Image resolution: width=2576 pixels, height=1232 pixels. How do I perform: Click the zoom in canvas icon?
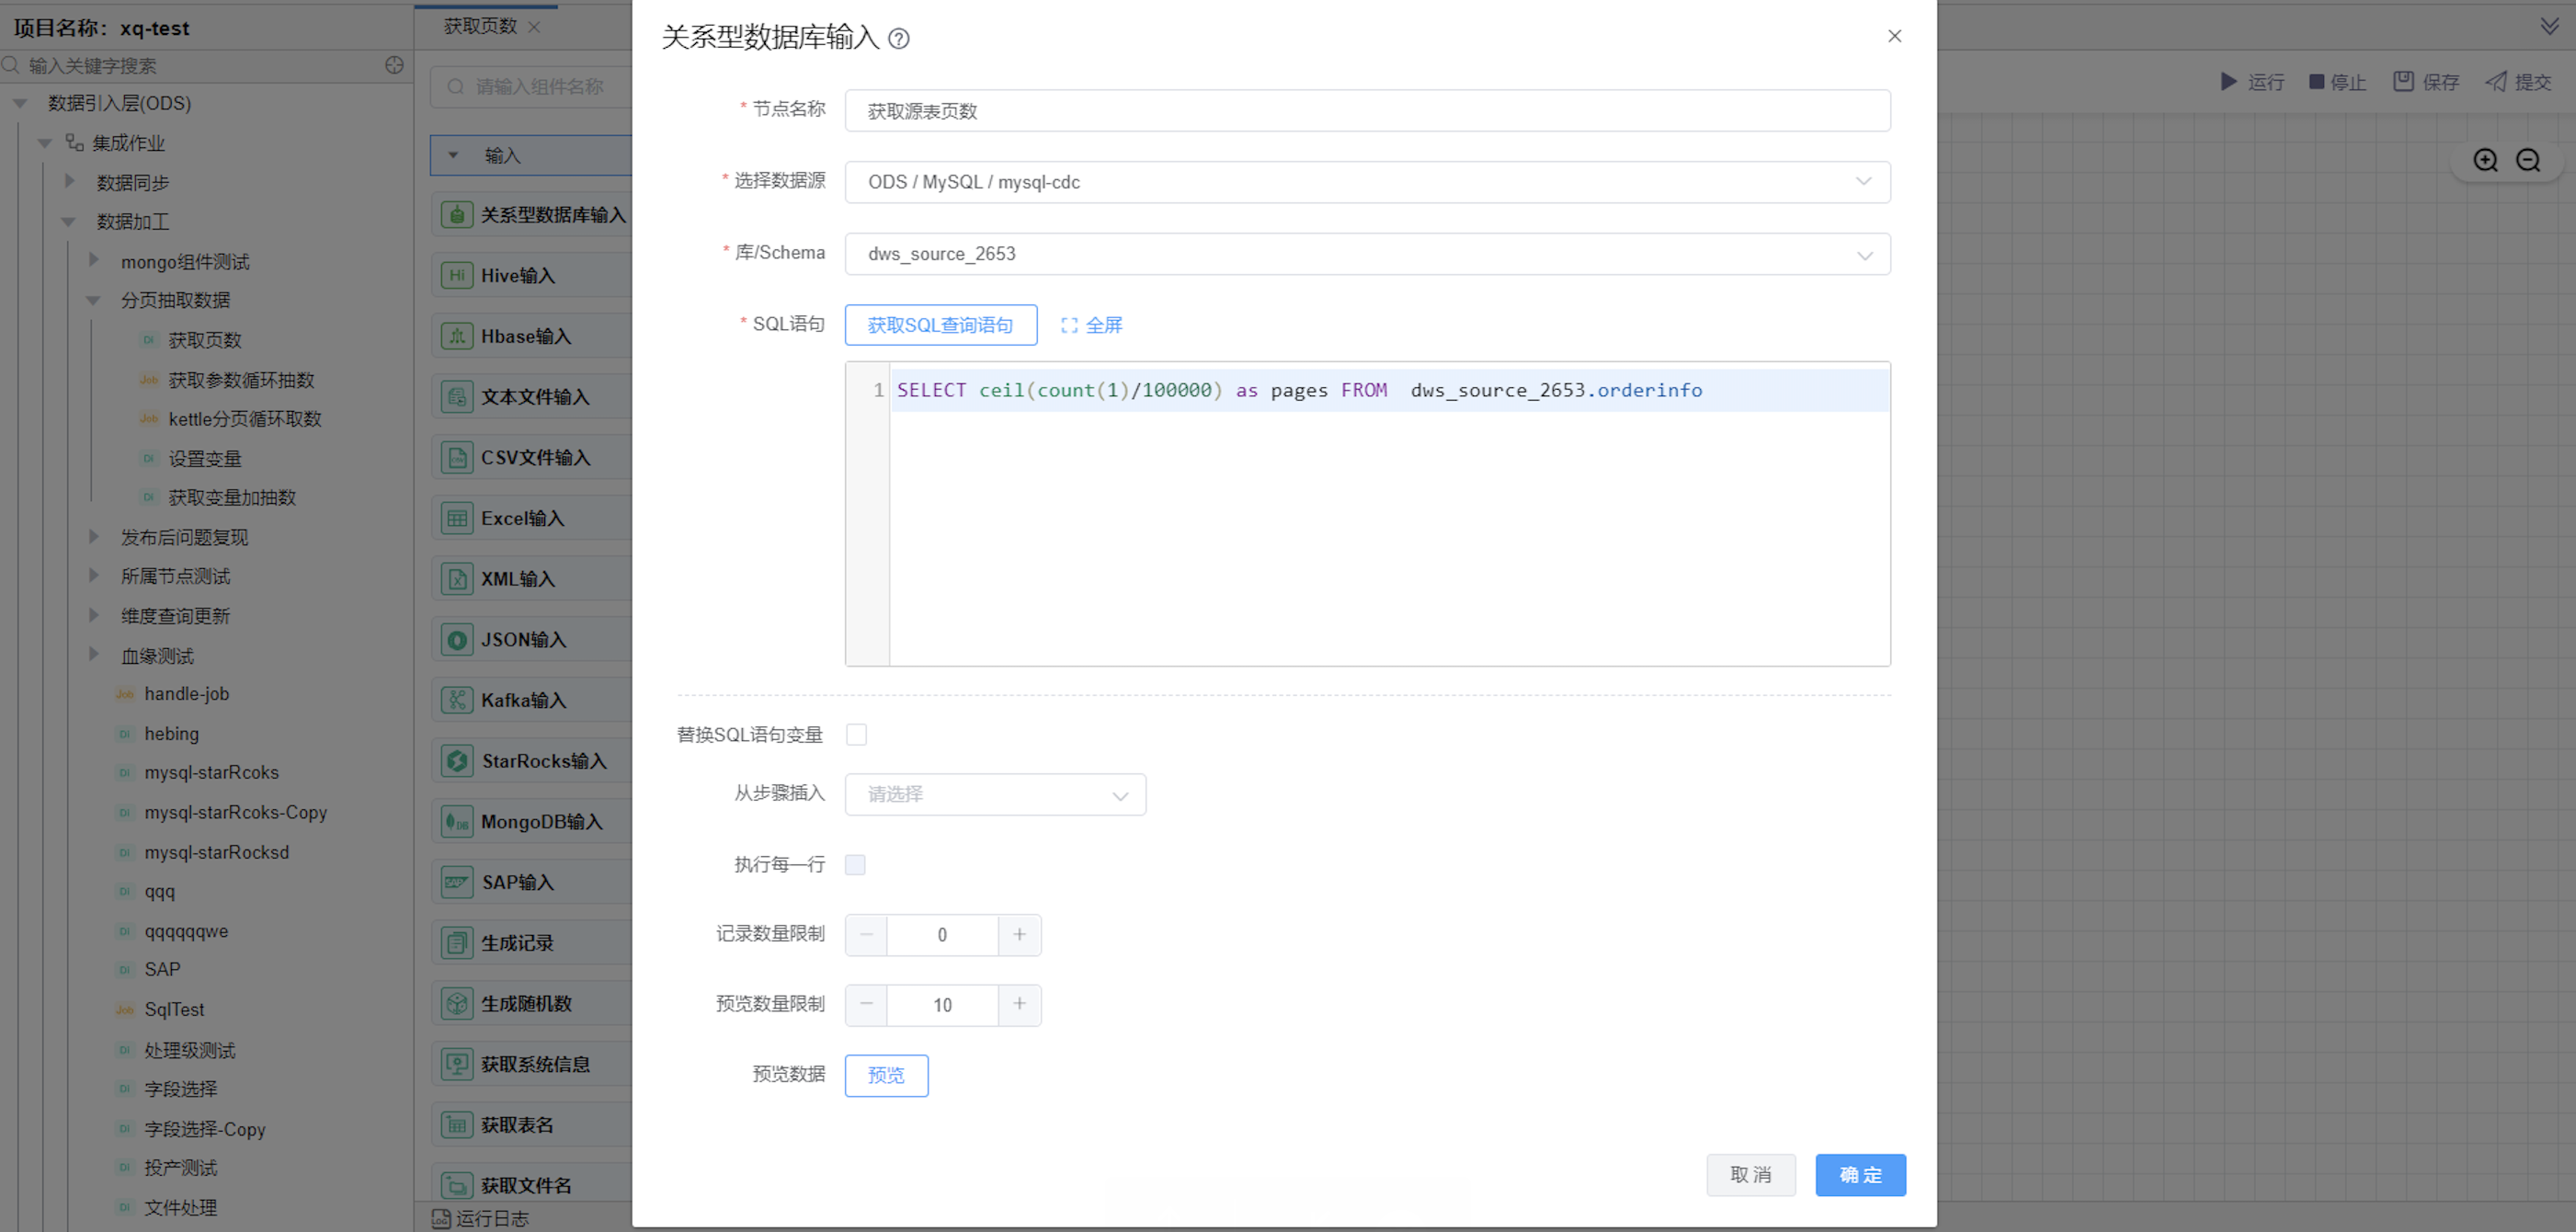tap(2485, 160)
